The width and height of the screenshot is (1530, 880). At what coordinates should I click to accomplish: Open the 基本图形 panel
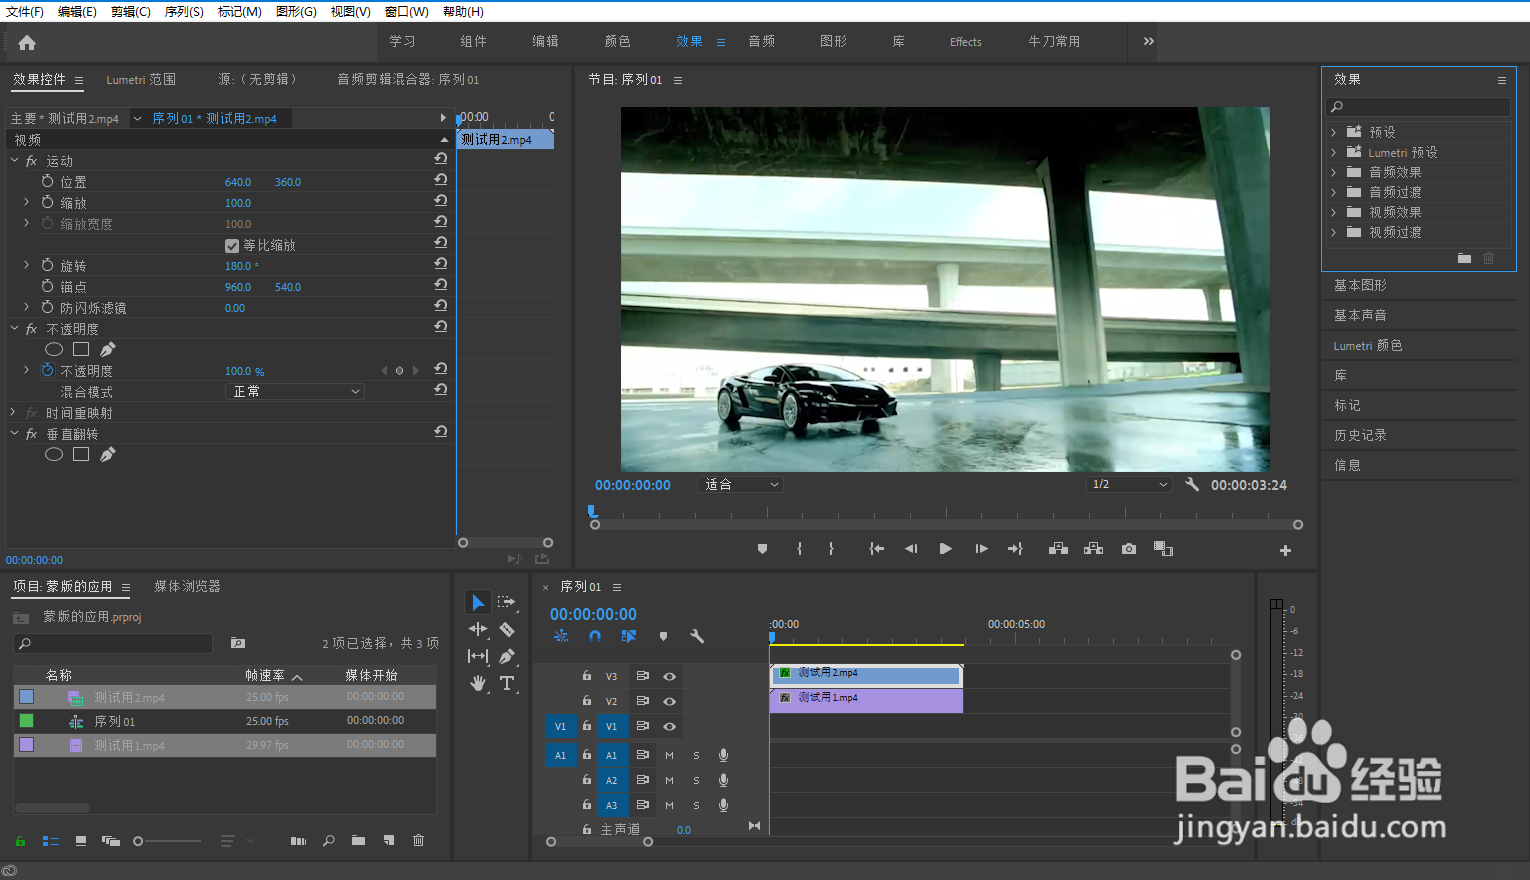click(x=1360, y=285)
